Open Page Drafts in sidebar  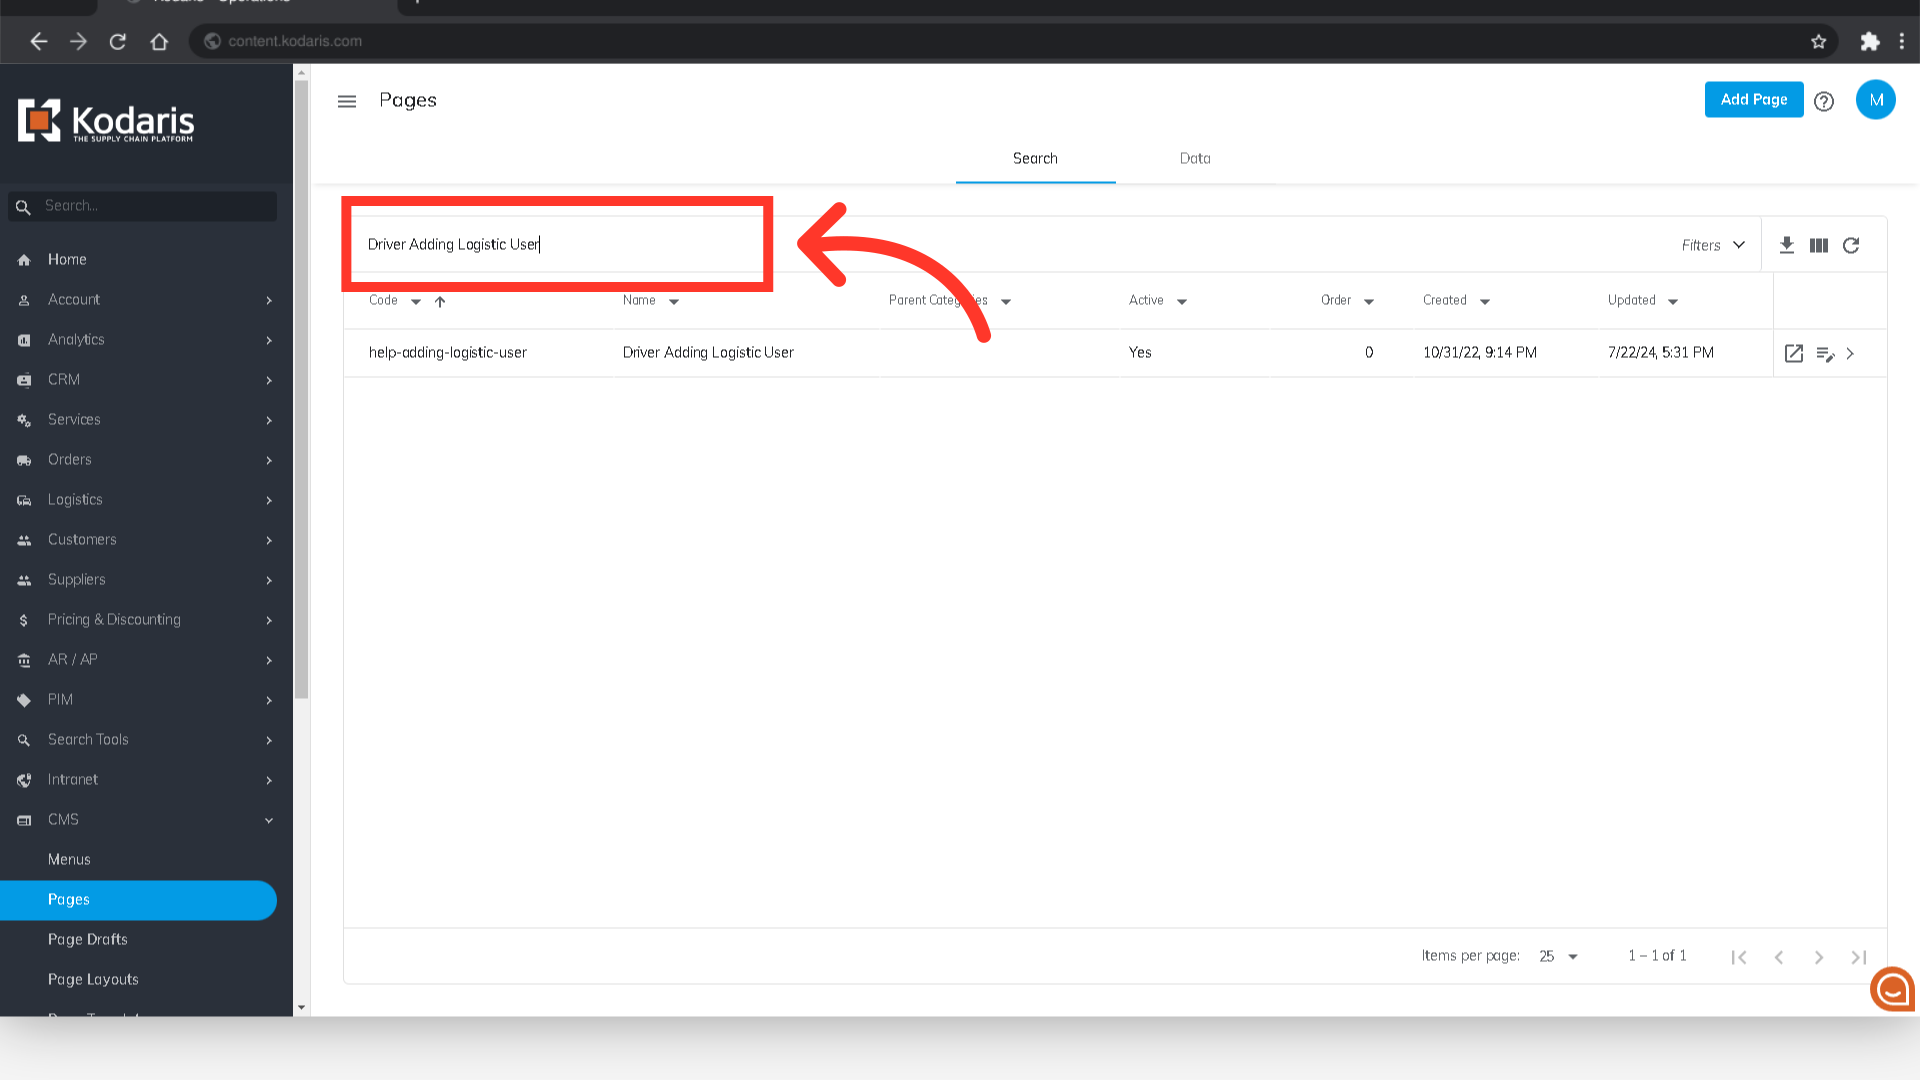[88, 939]
